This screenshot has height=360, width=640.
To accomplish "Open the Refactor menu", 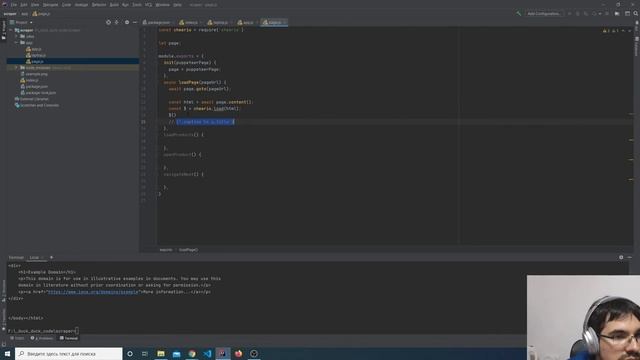I will 99,5.
